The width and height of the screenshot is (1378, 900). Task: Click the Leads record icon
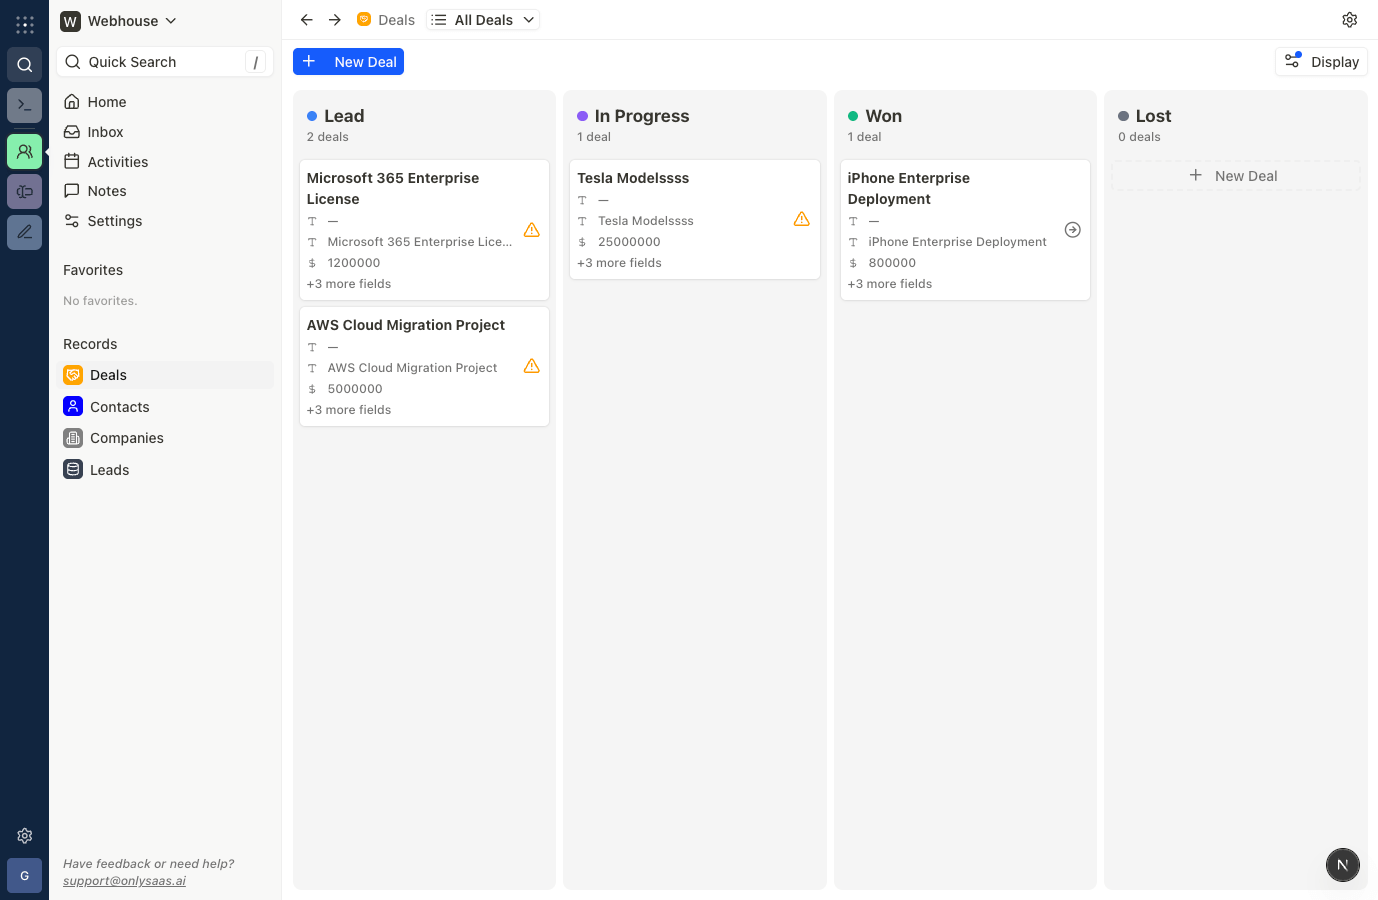click(x=73, y=469)
